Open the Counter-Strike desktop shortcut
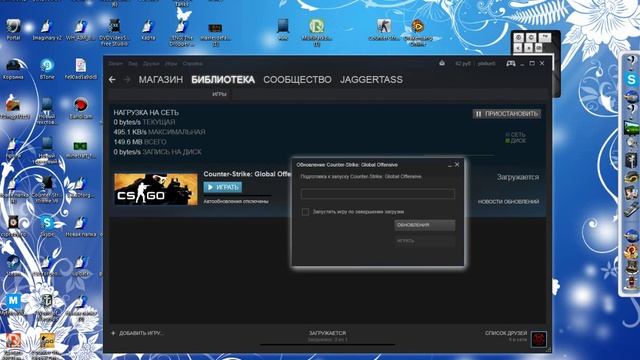Screen dimensions: 640x360 pyautogui.click(x=384, y=30)
